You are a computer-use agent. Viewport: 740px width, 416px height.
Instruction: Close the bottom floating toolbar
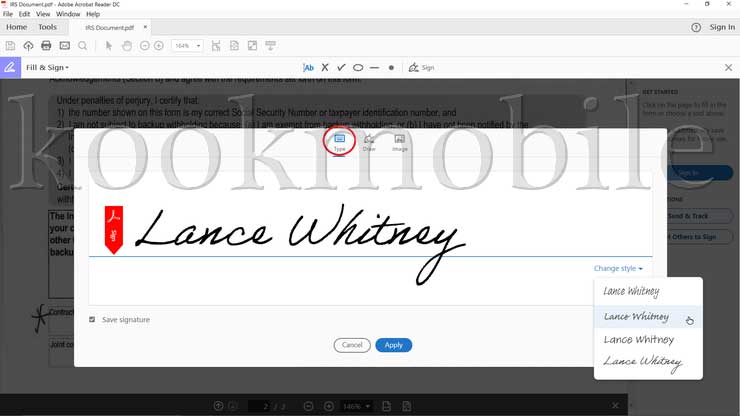point(615,406)
